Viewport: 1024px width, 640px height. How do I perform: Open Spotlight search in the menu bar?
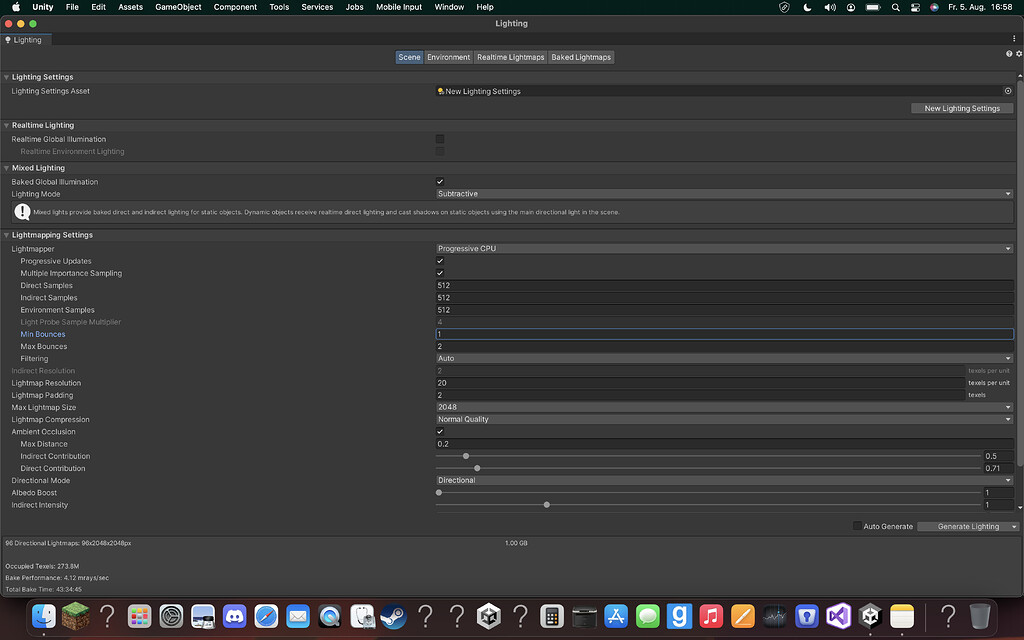(895, 7)
